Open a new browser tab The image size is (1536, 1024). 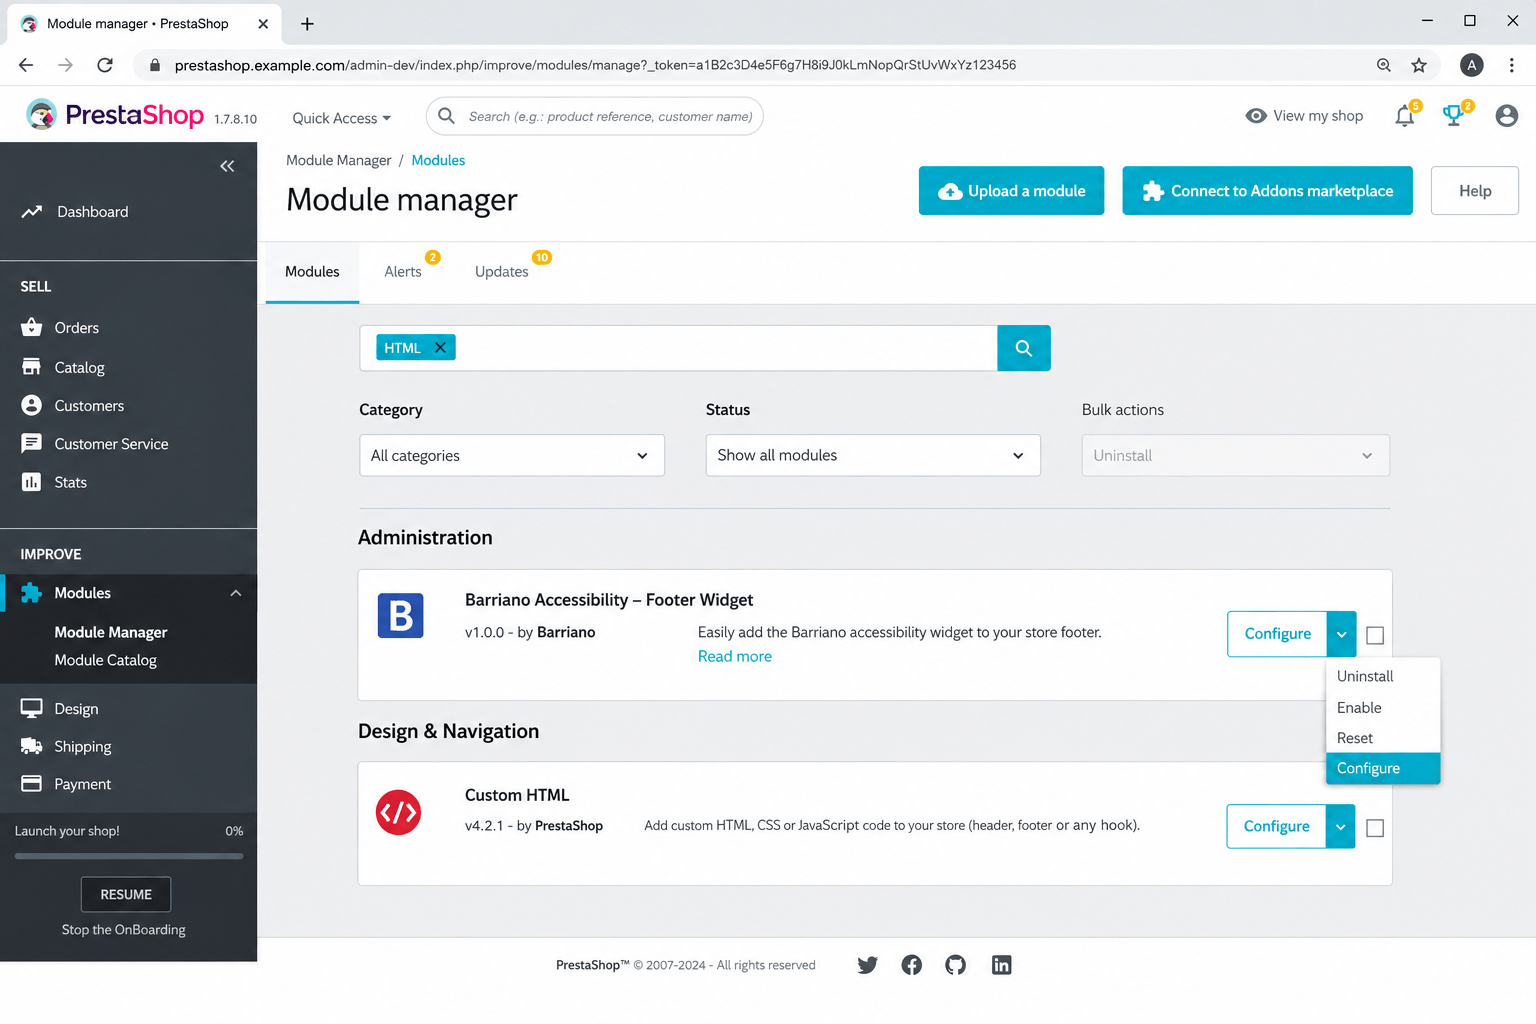tap(307, 24)
